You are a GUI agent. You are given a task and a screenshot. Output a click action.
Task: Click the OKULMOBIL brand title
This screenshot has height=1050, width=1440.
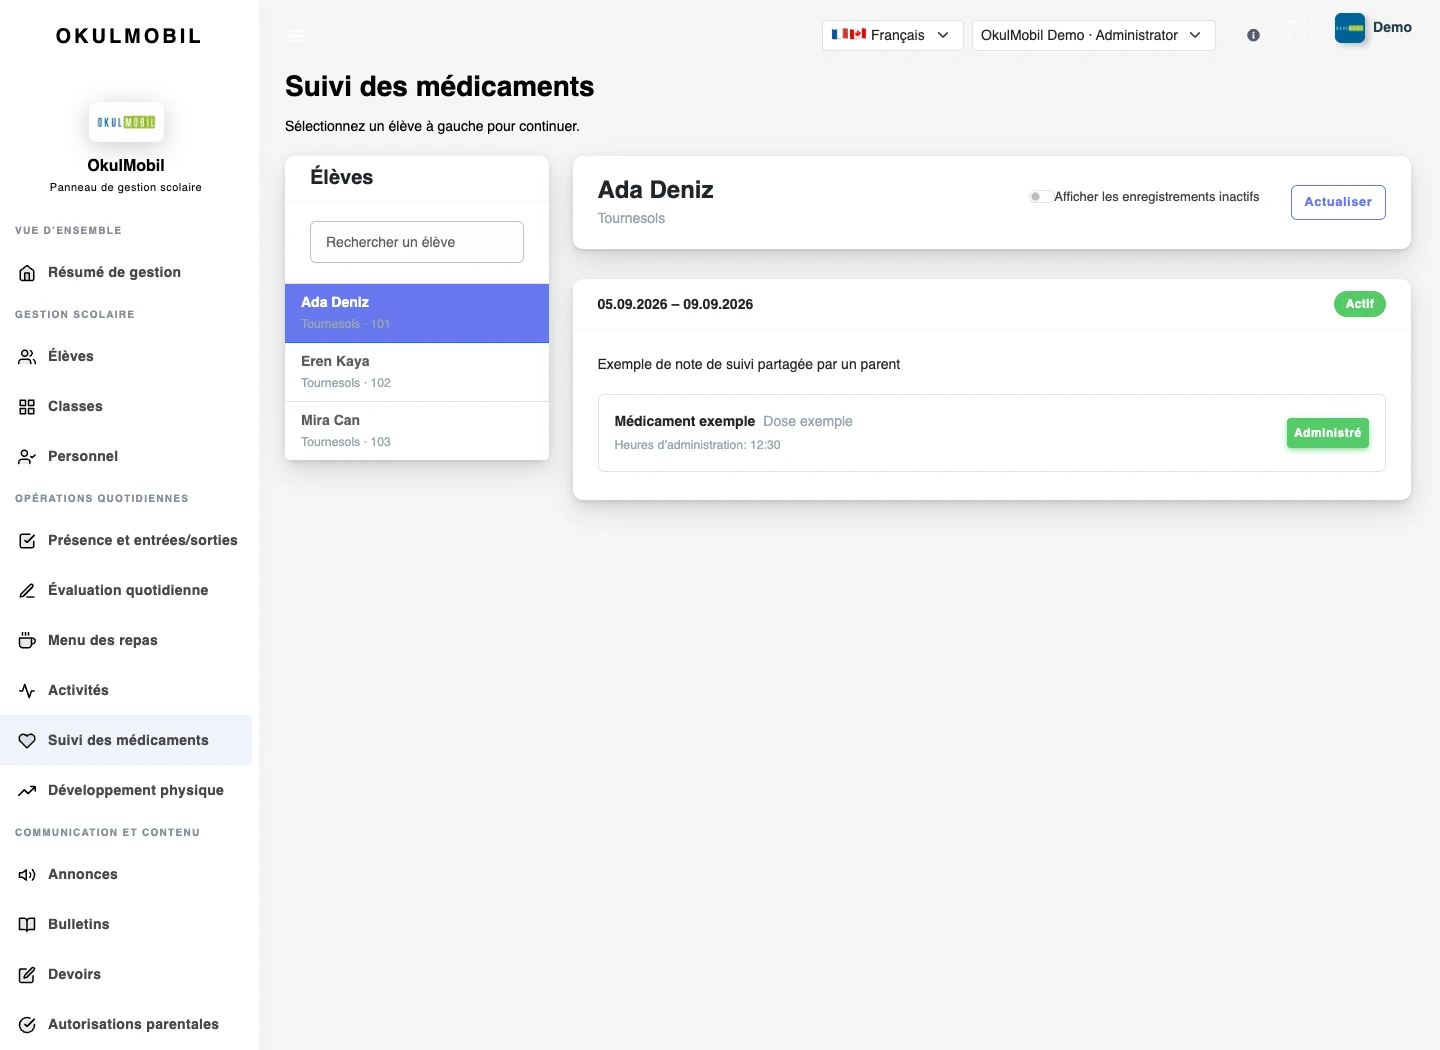pyautogui.click(x=128, y=36)
